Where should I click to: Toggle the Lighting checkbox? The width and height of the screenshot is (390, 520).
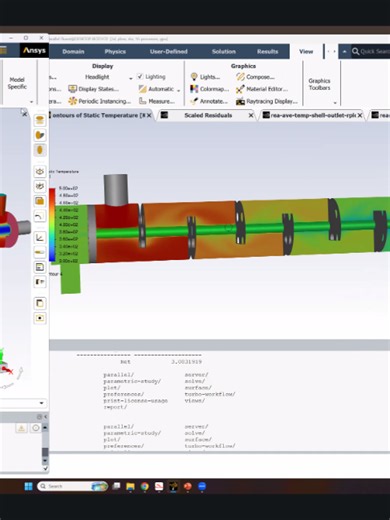pyautogui.click(x=140, y=76)
